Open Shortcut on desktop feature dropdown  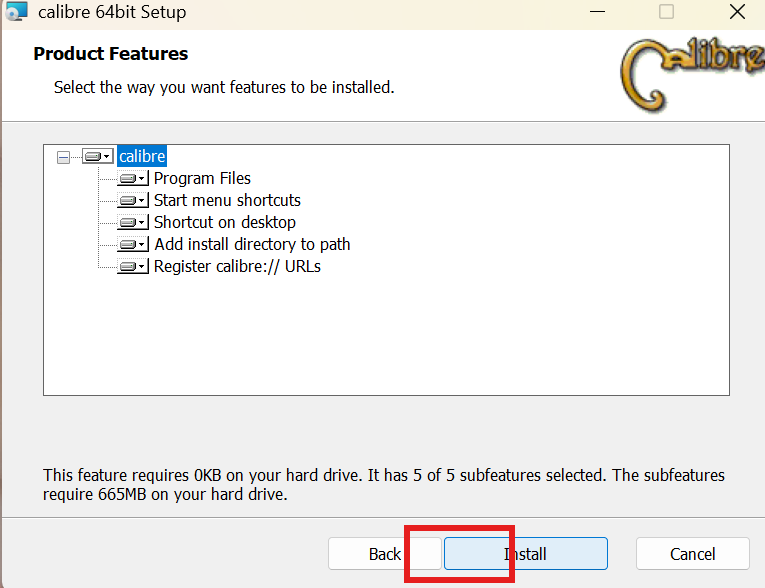(133, 223)
